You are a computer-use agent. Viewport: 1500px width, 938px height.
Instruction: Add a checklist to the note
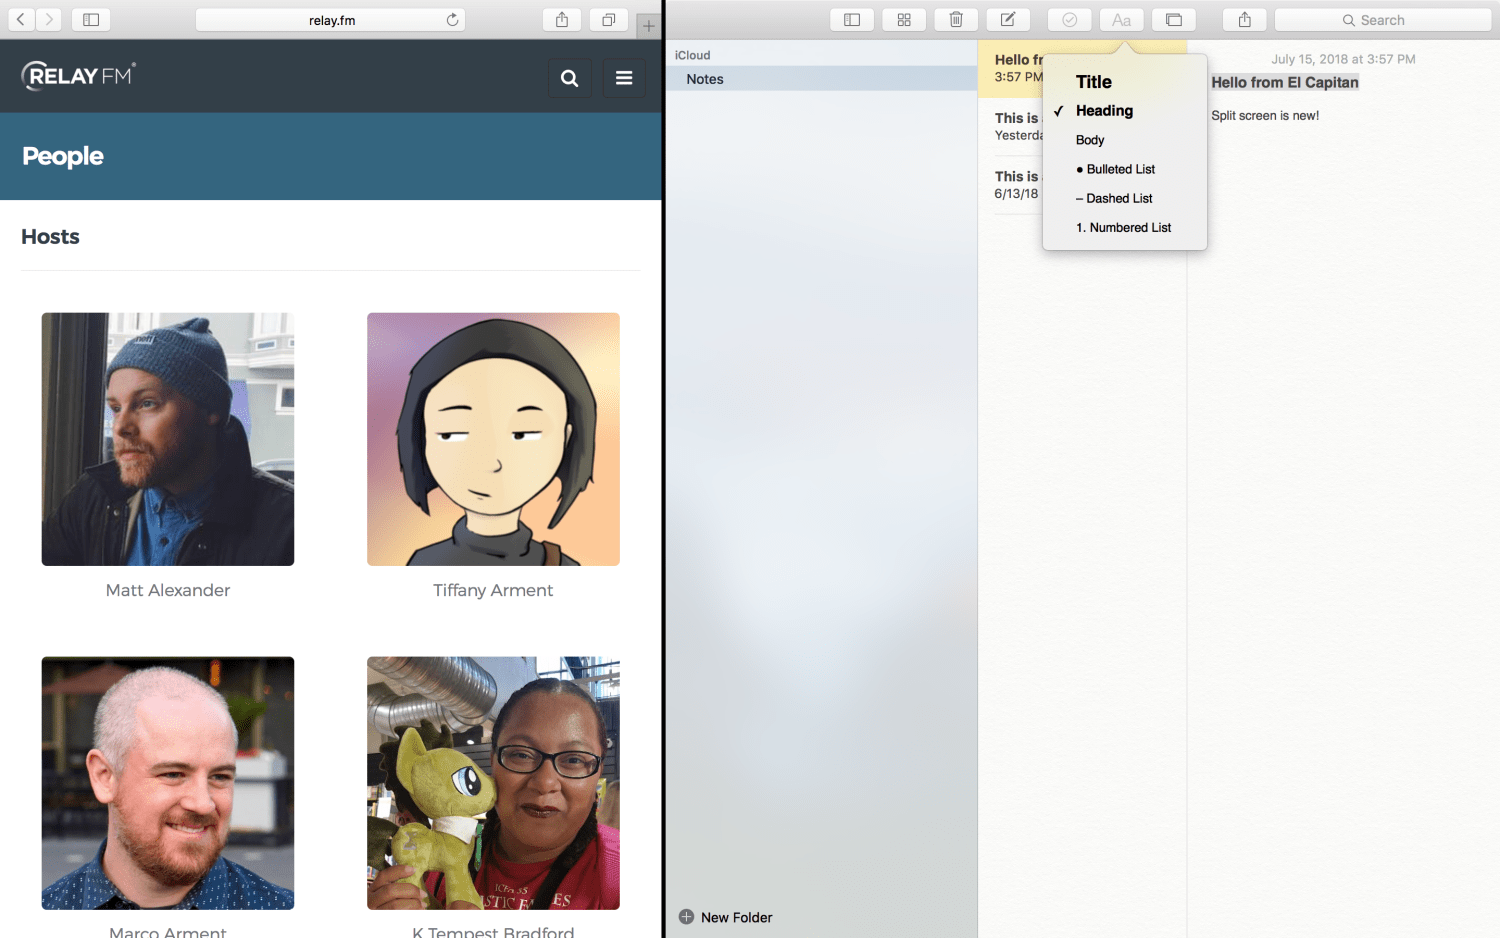tap(1069, 20)
